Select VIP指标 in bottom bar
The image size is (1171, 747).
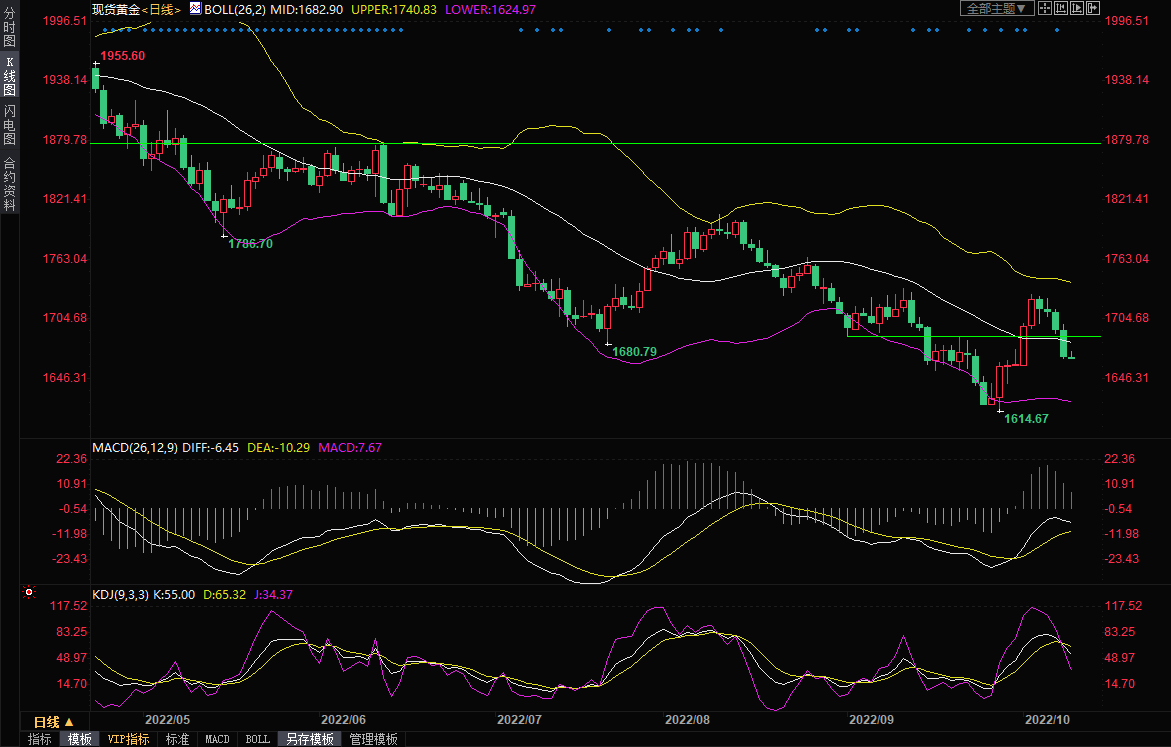128,739
